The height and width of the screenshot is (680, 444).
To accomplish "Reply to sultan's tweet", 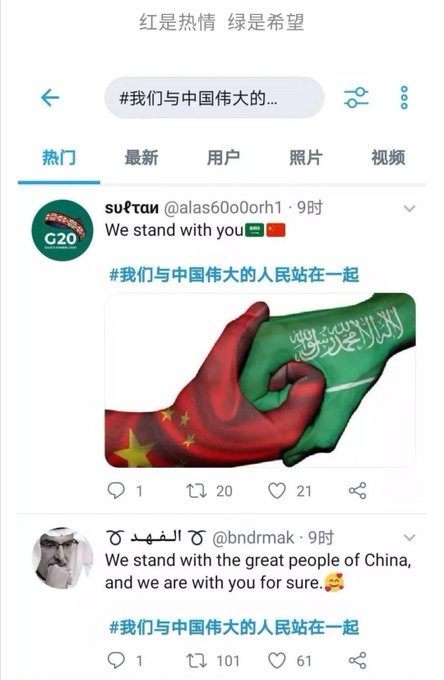I will click(116, 490).
